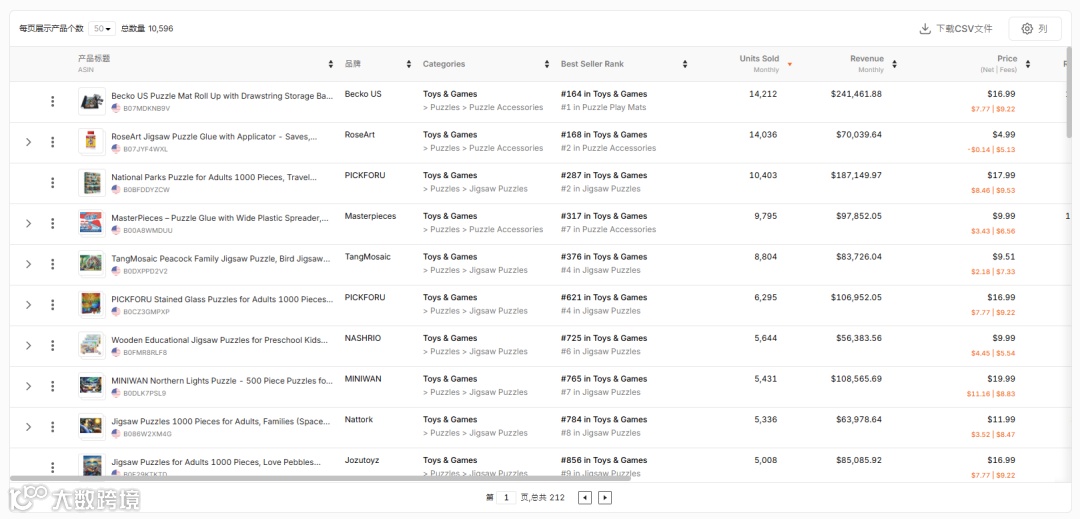Click price $9.51 in TangMosaic row
This screenshot has height=519, width=1080.
tap(1004, 257)
